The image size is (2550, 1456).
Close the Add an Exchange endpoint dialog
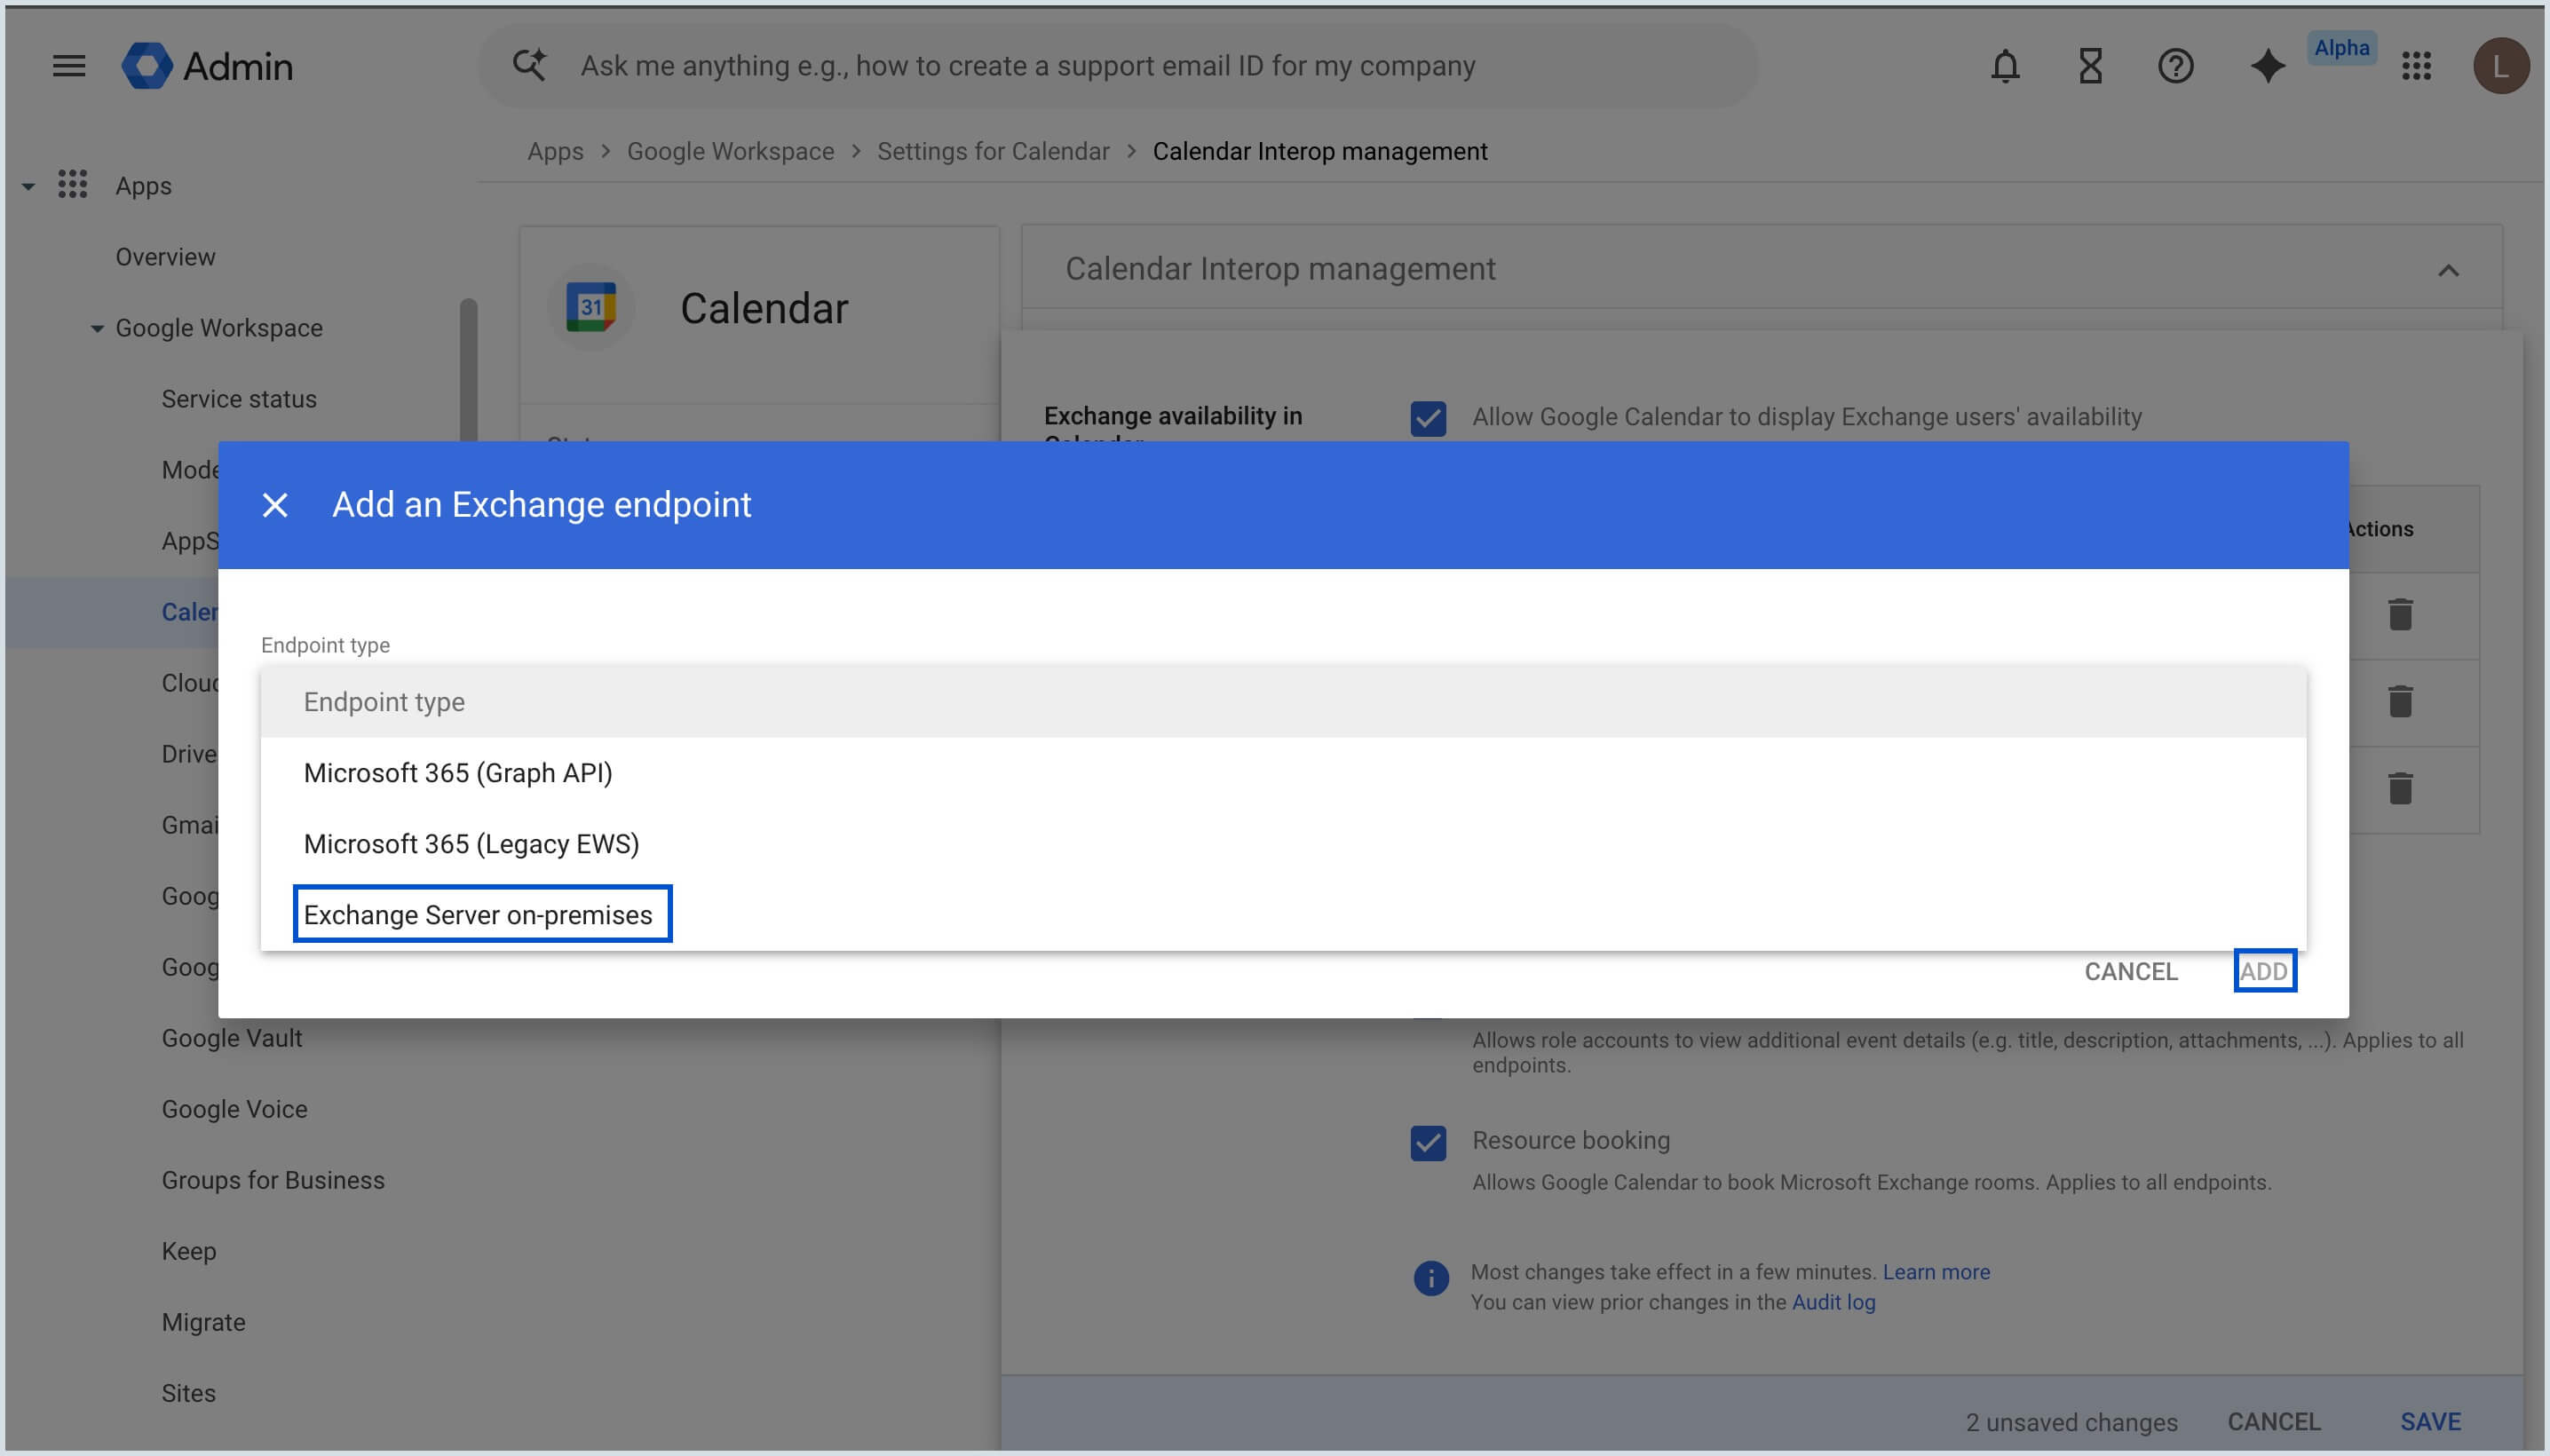click(275, 505)
